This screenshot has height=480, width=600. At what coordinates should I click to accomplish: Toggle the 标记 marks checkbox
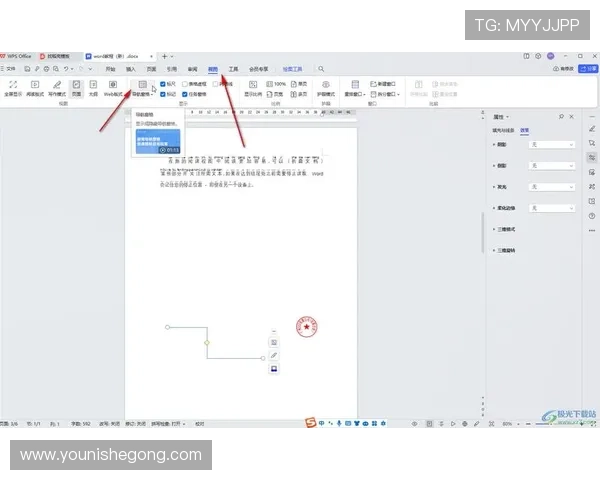pyautogui.click(x=164, y=95)
